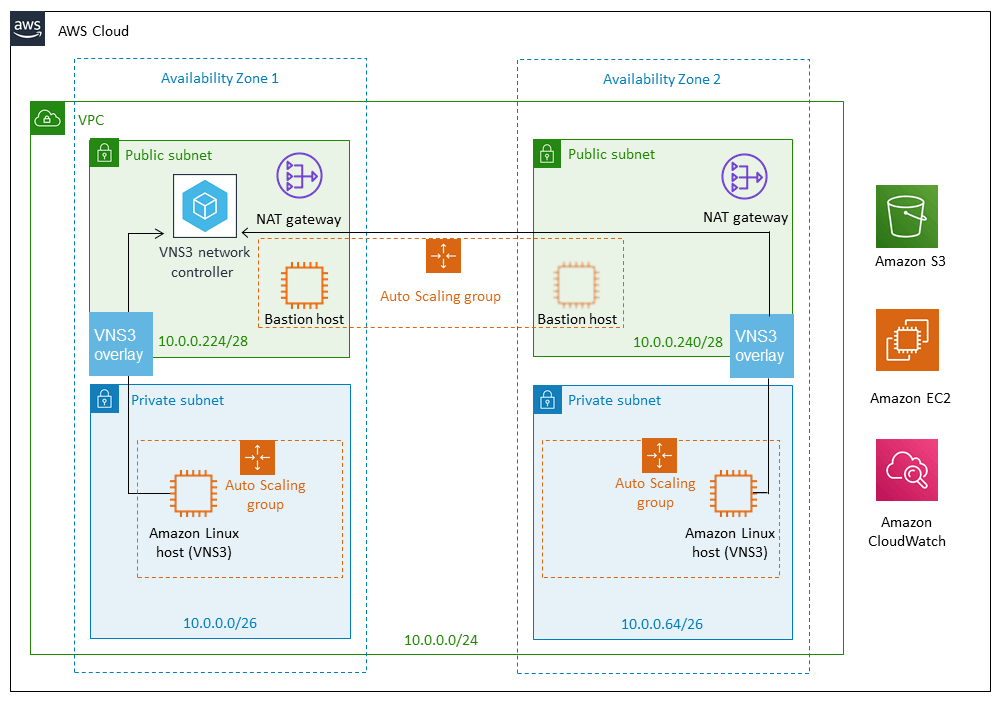Click lock icon of Zone 1 private subnet

coord(104,399)
